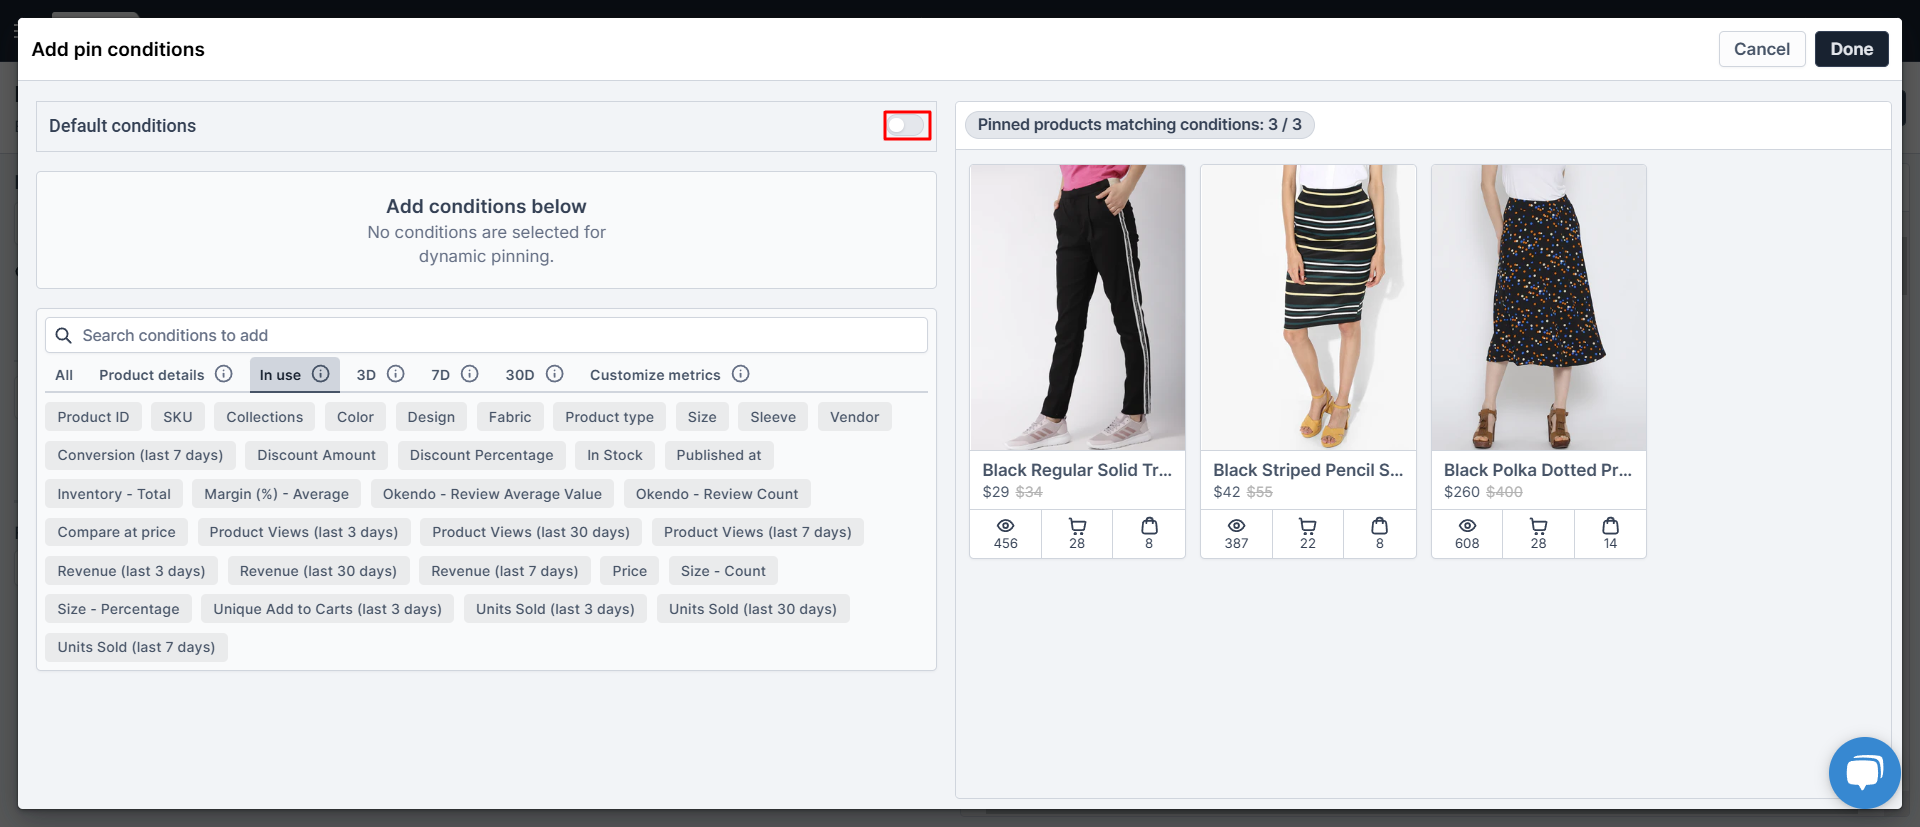The width and height of the screenshot is (1920, 827).
Task: Open info icon next to 7D tab
Action: tap(470, 374)
